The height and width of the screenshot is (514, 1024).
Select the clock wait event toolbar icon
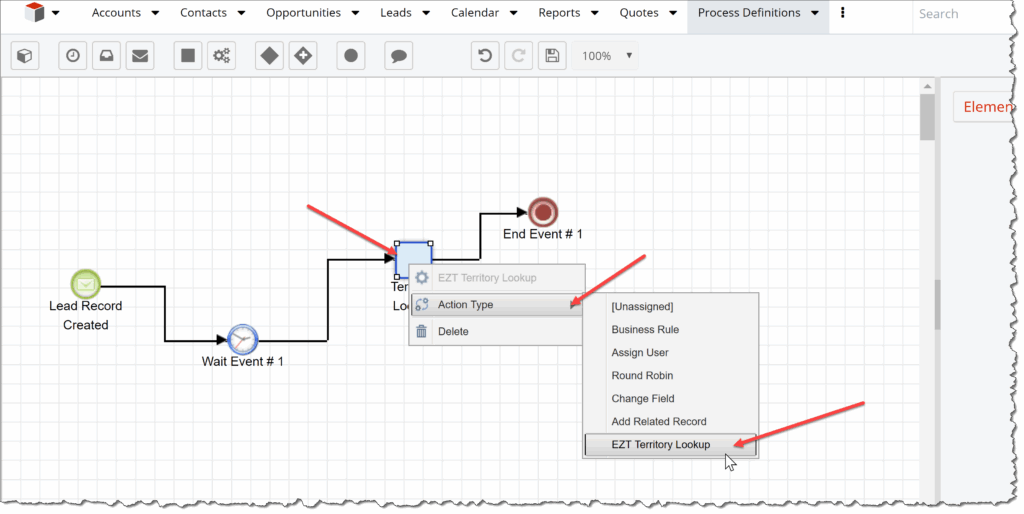tap(73, 56)
